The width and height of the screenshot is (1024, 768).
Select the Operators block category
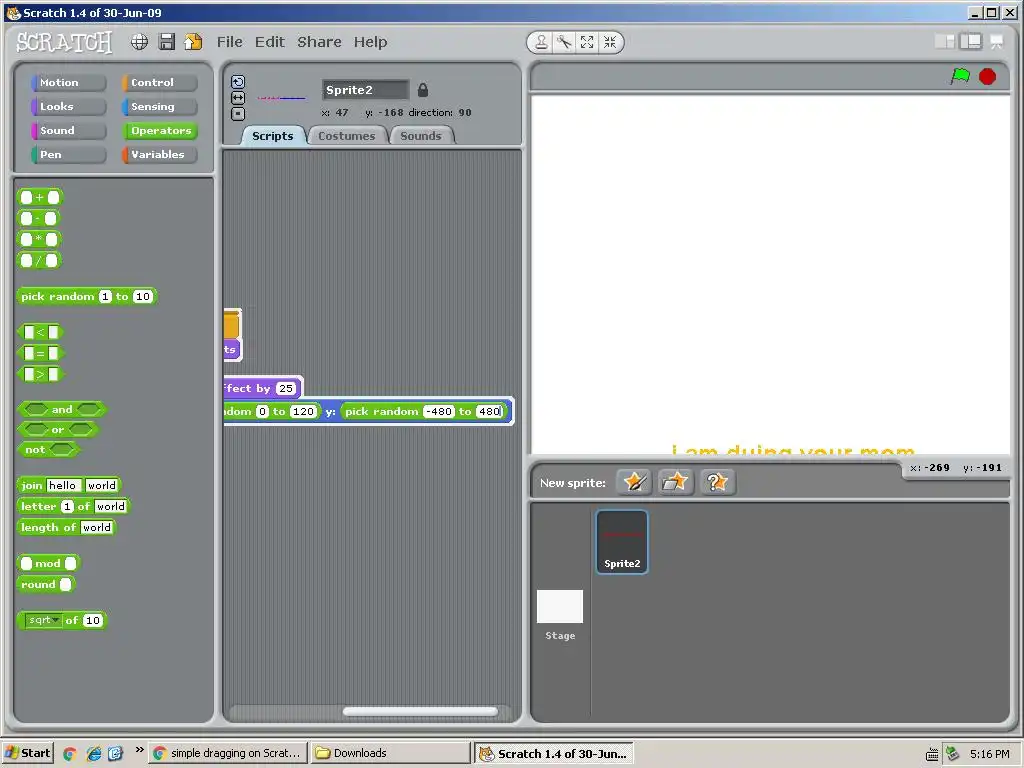click(159, 131)
